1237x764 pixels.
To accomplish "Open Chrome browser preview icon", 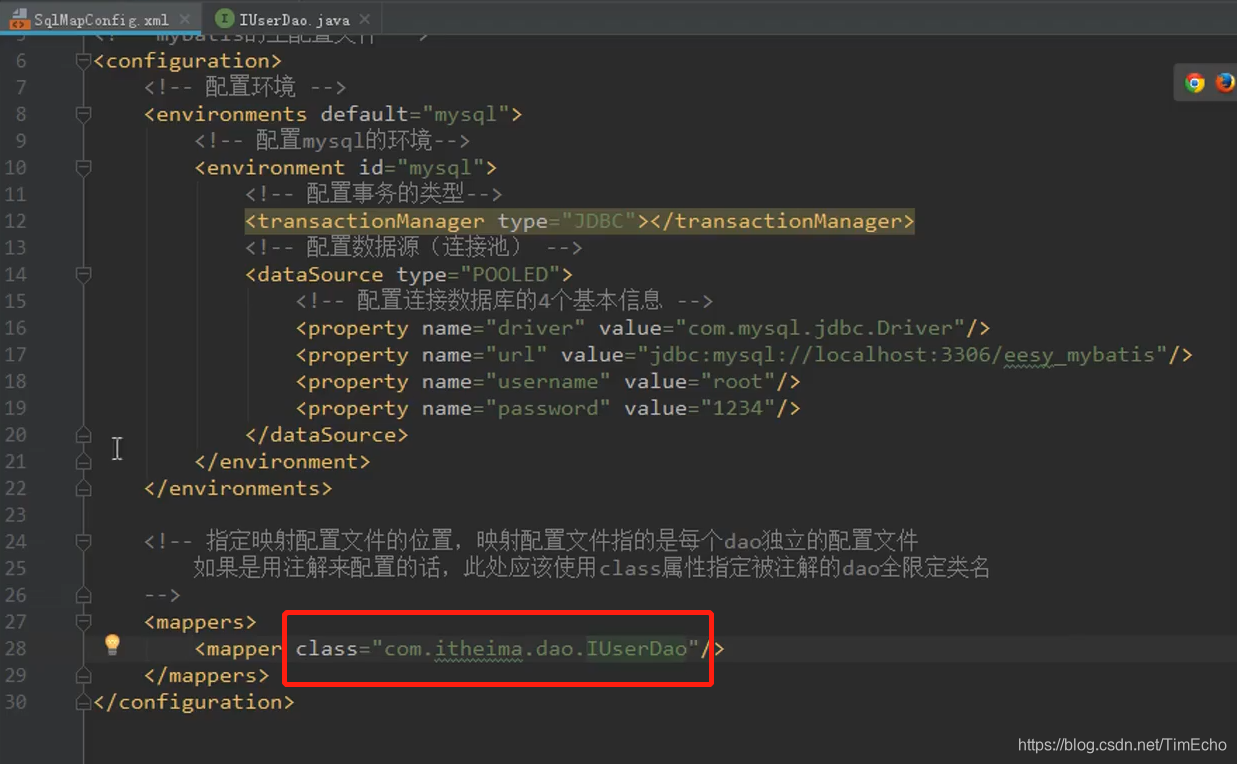I will tap(1194, 83).
